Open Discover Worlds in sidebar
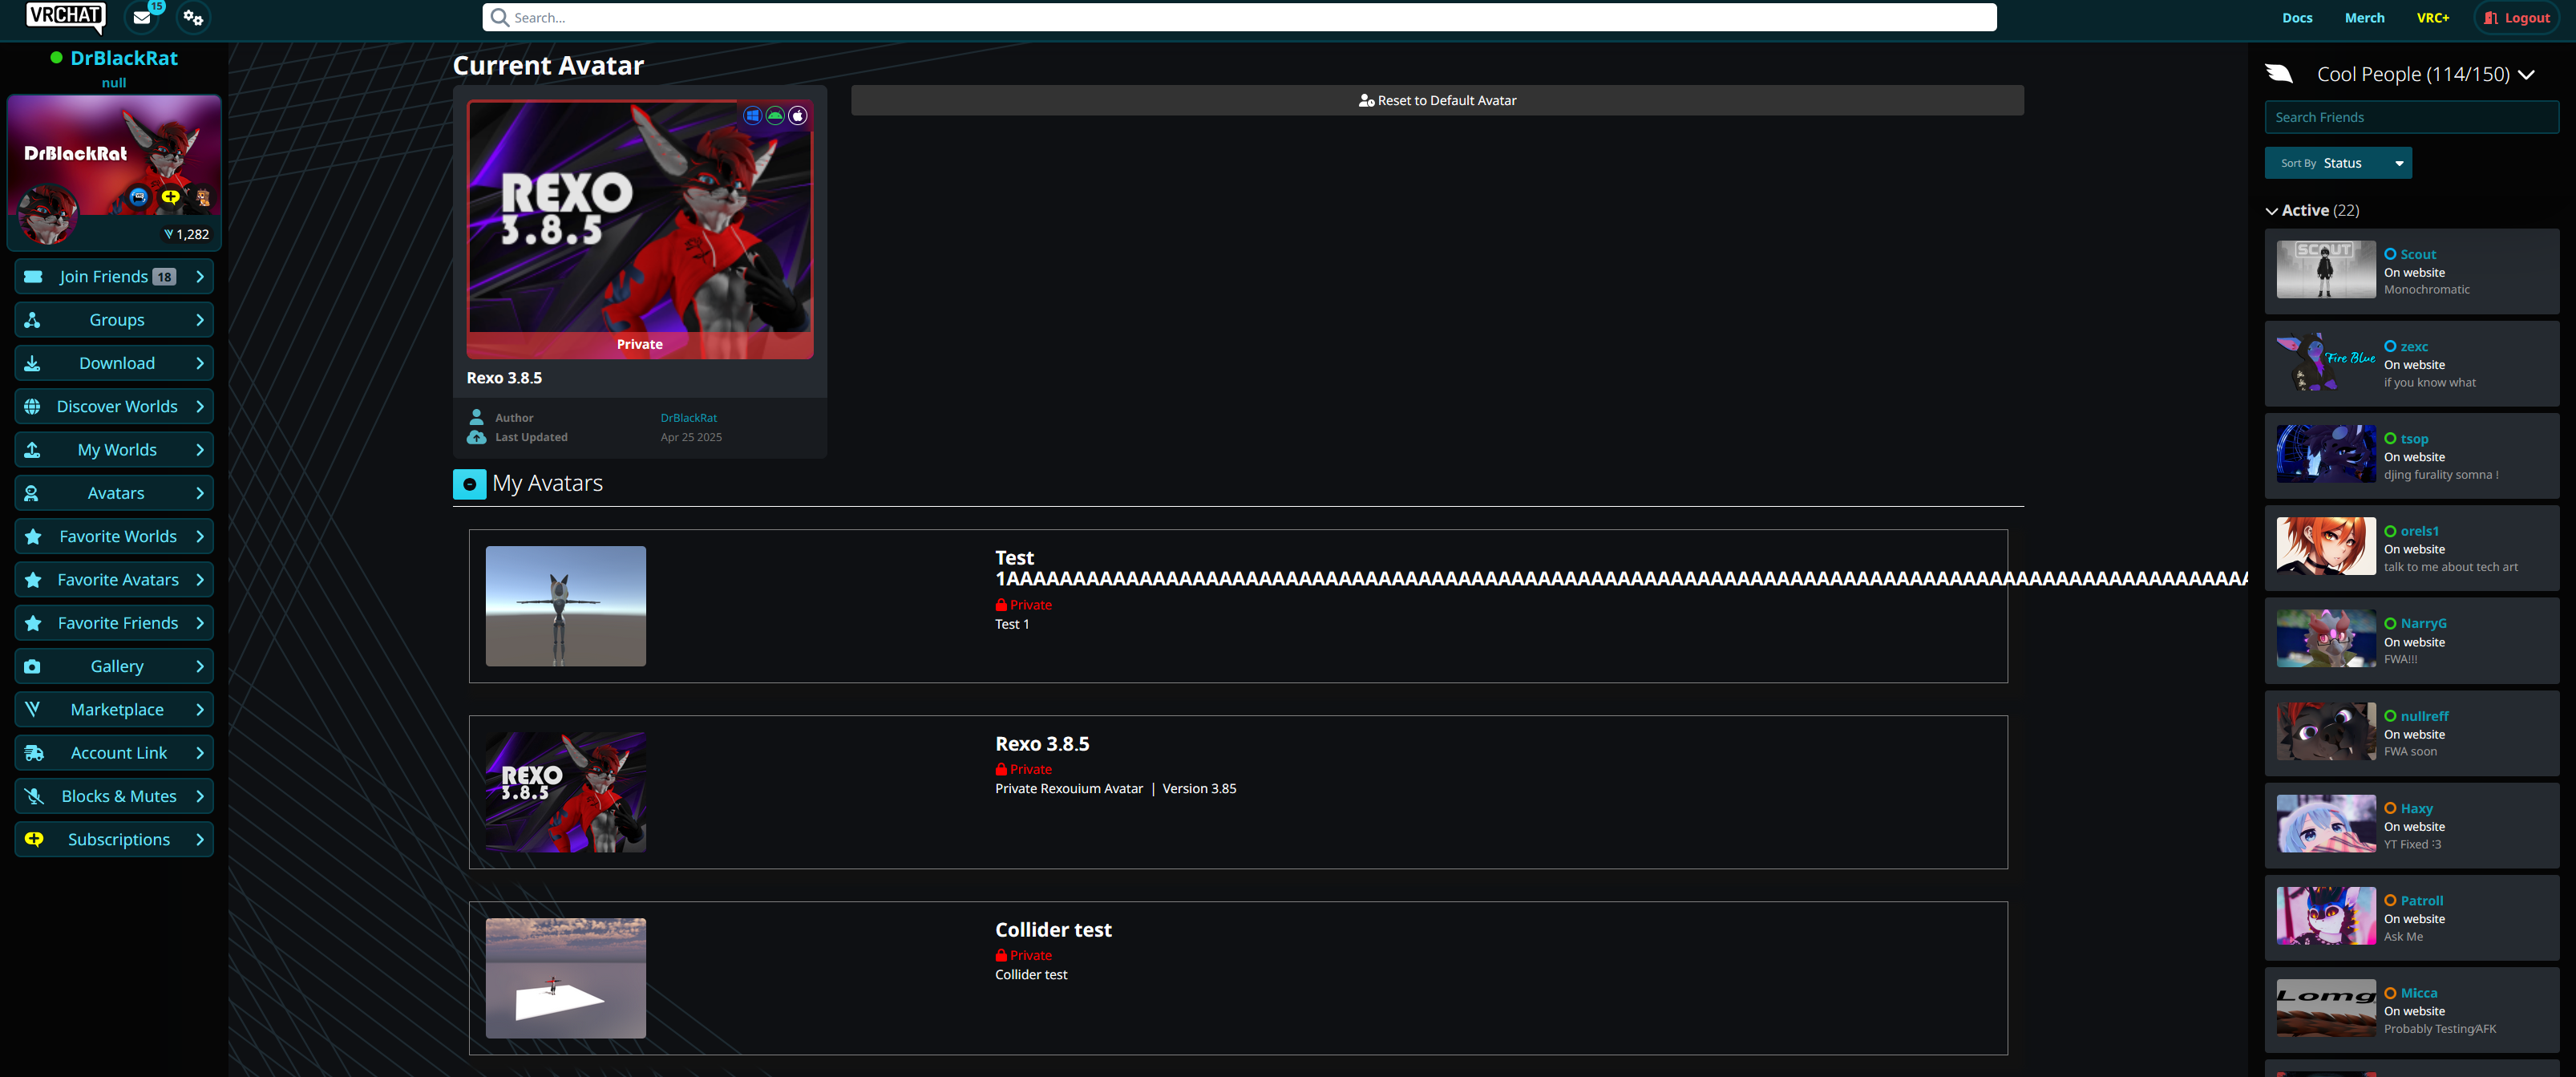 point(114,406)
